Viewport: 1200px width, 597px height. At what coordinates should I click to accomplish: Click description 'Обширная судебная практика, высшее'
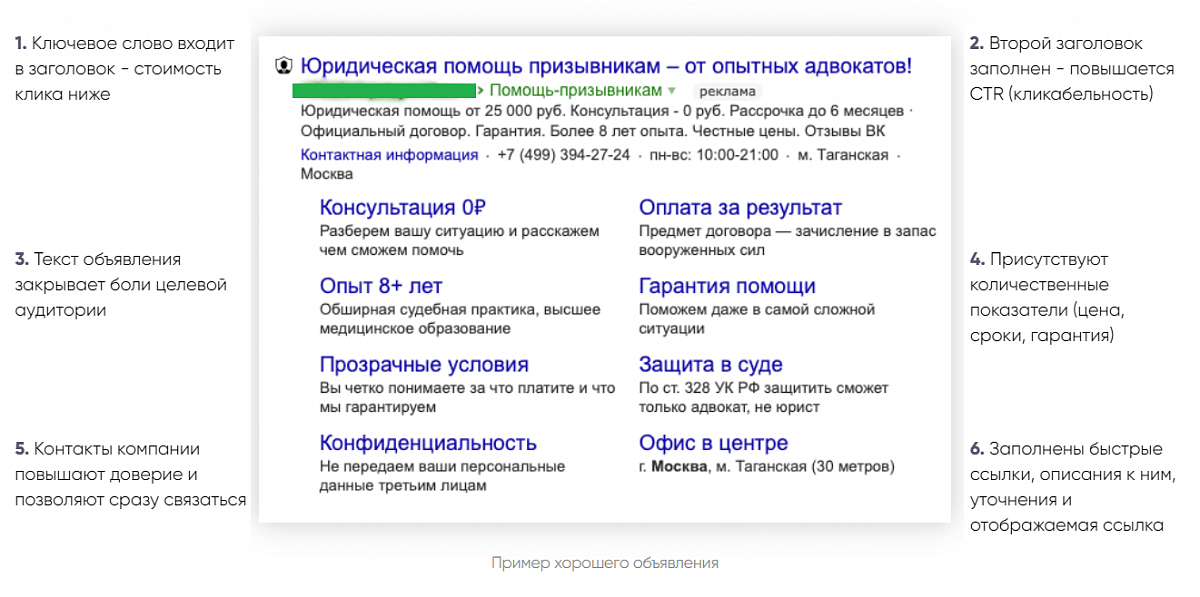(x=460, y=309)
